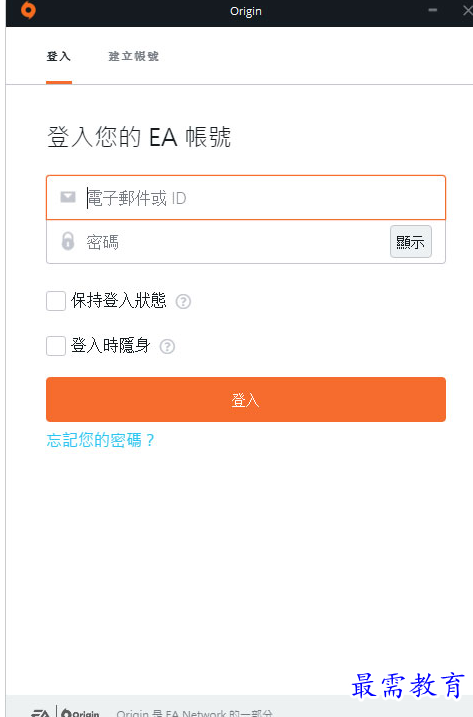Minimize the Origin window
The height and width of the screenshot is (717, 473).
click(432, 10)
